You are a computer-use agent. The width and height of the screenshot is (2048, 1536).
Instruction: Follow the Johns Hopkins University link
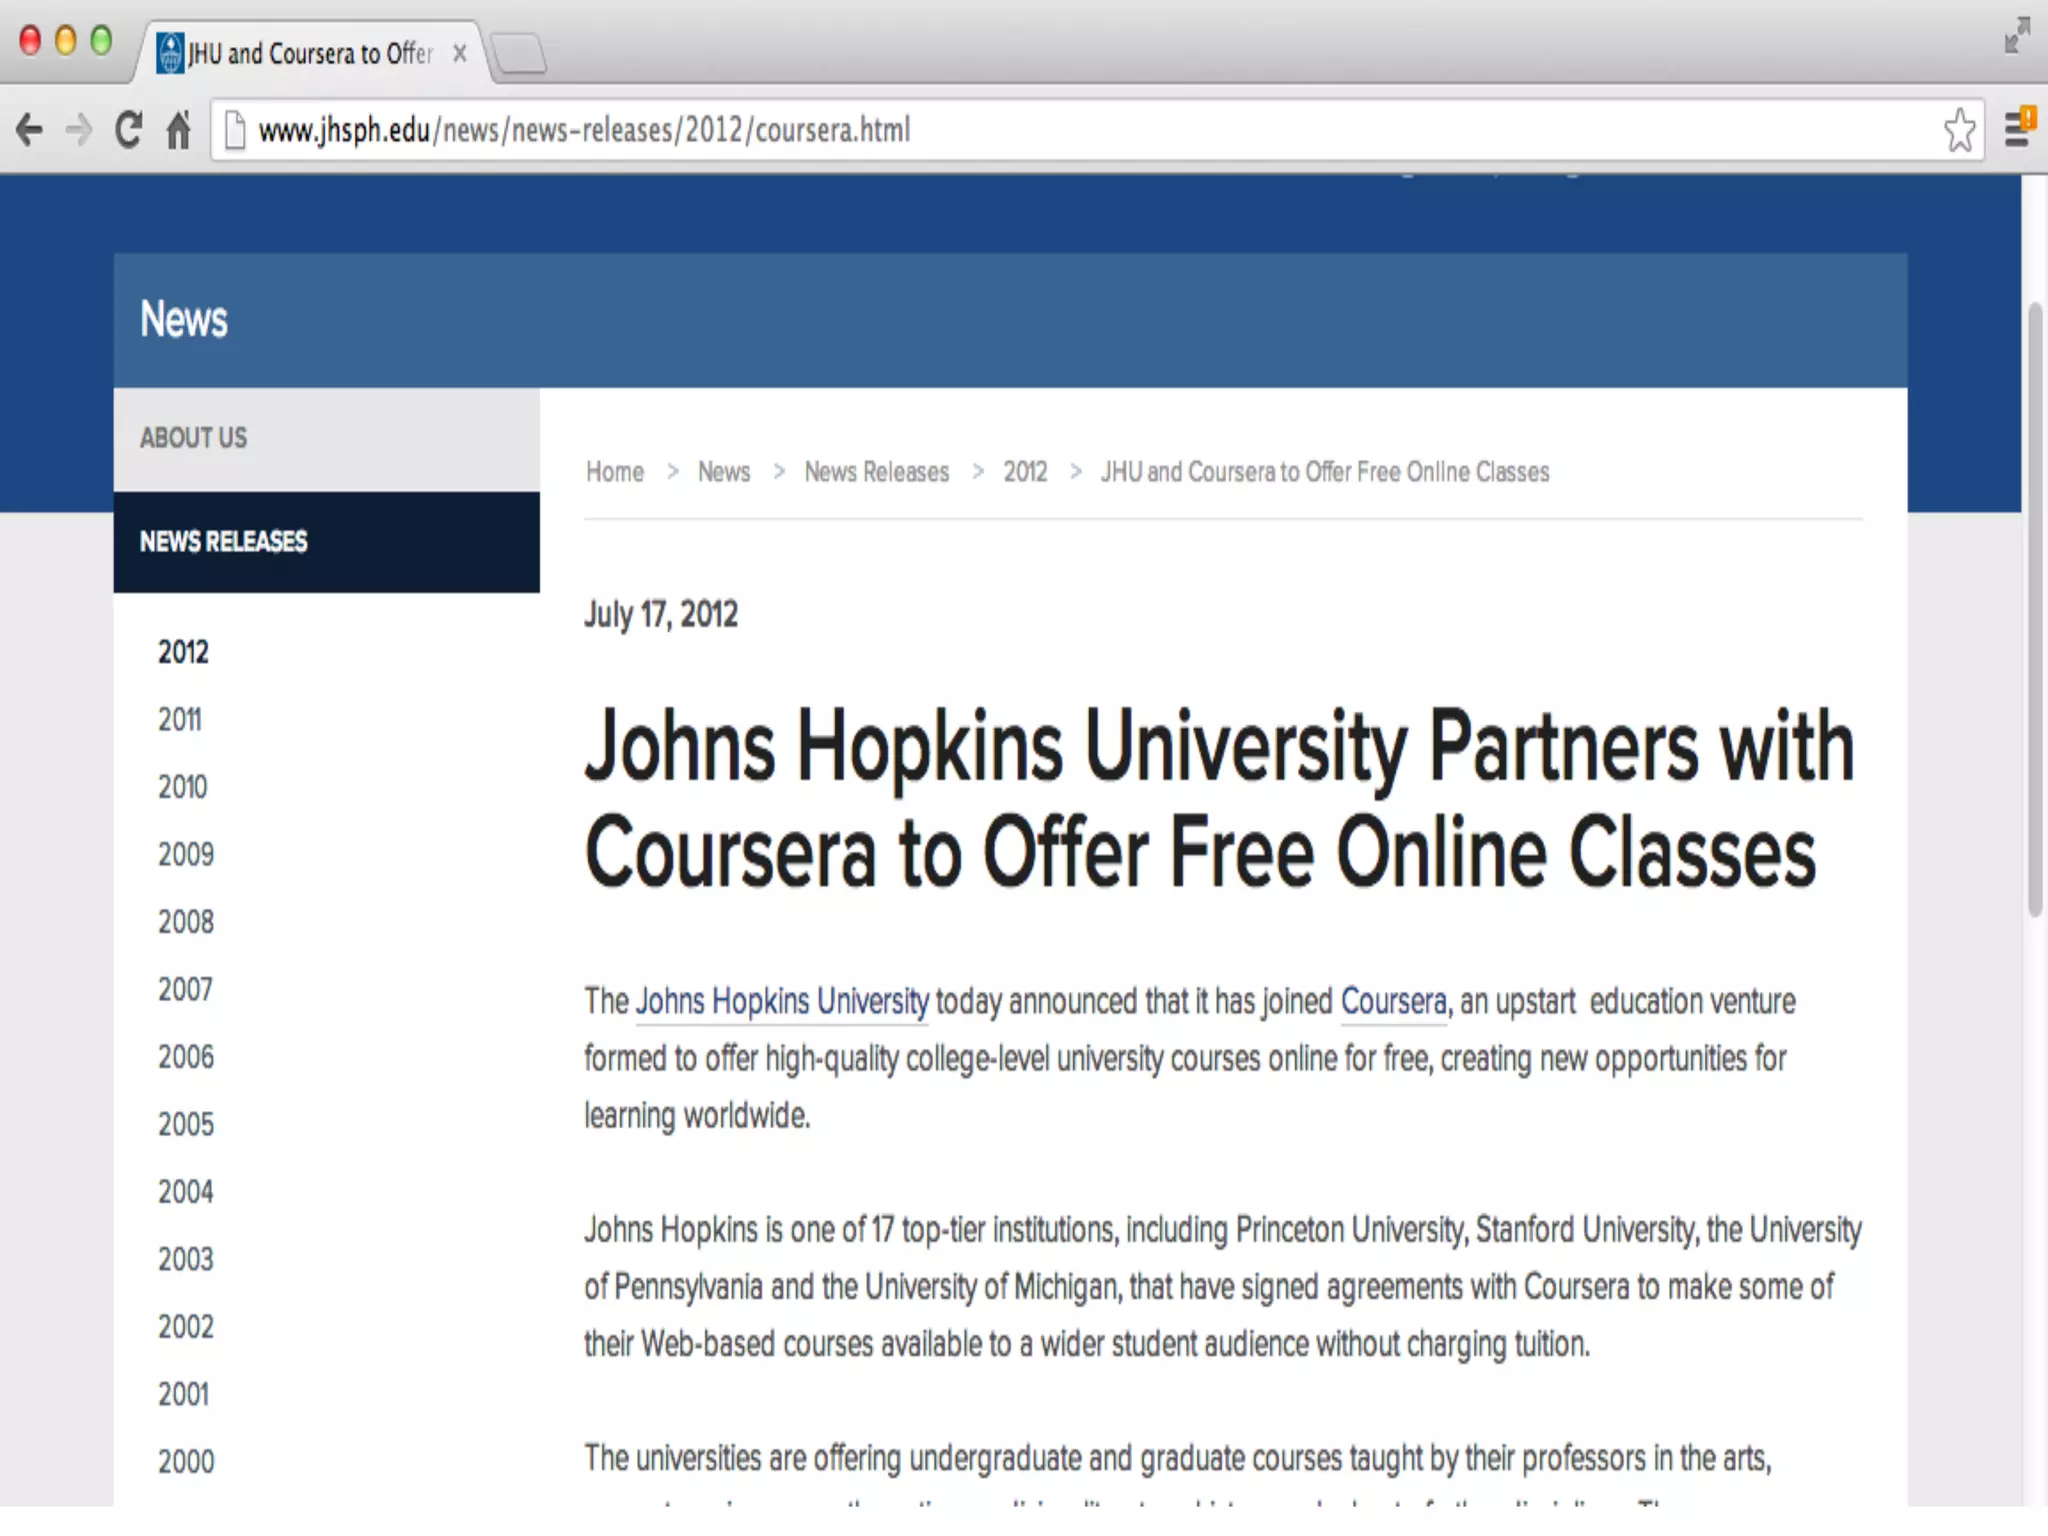click(782, 1001)
